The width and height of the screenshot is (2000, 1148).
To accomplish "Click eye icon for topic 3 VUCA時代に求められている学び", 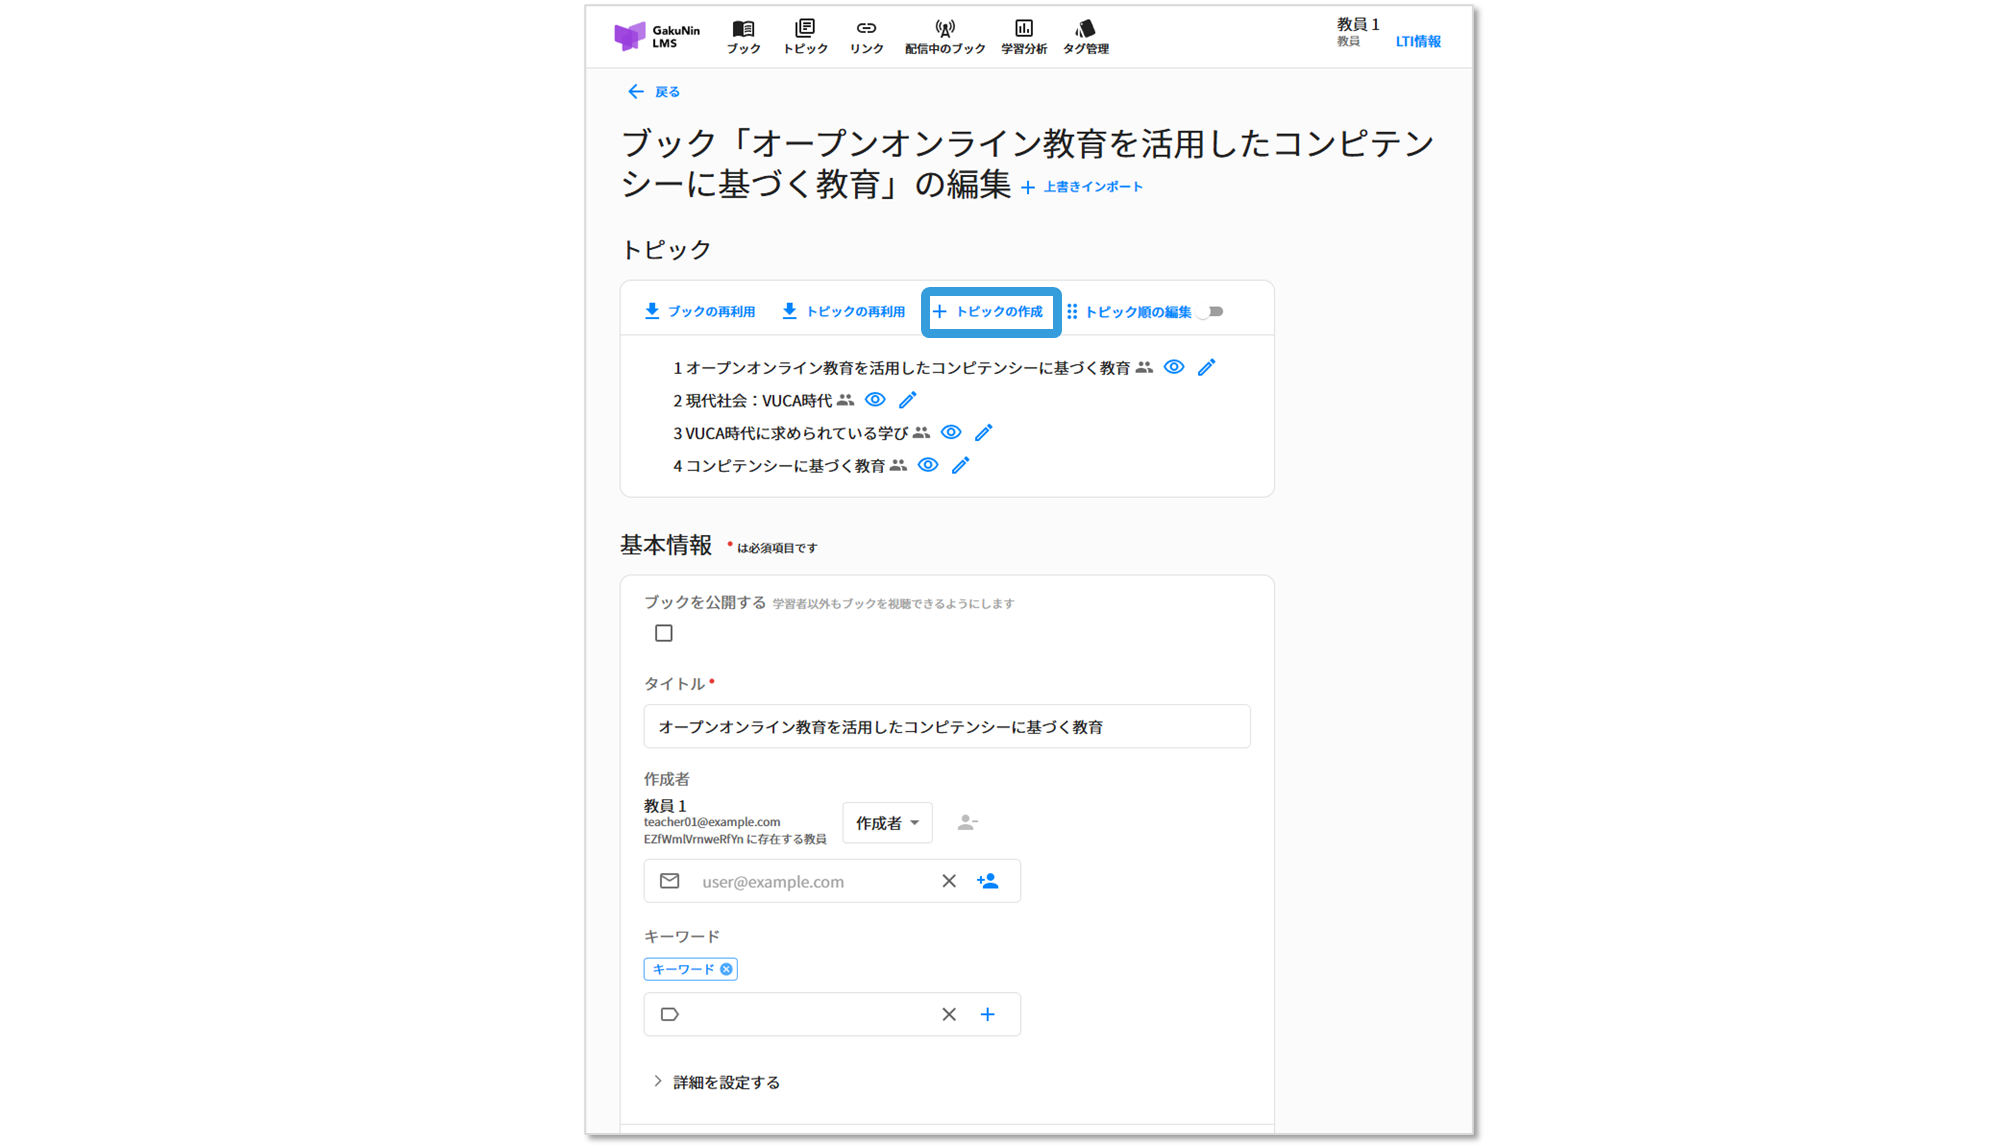I will [951, 432].
